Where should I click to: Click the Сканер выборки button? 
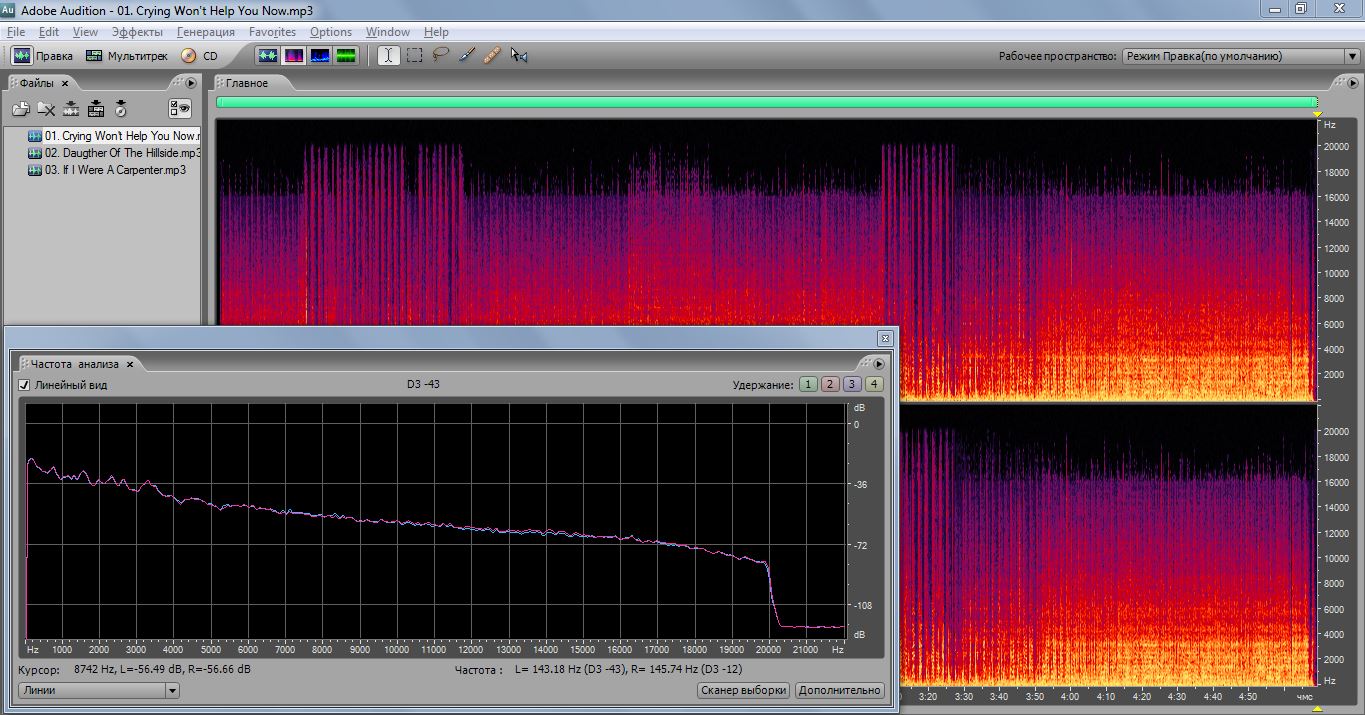[x=743, y=690]
